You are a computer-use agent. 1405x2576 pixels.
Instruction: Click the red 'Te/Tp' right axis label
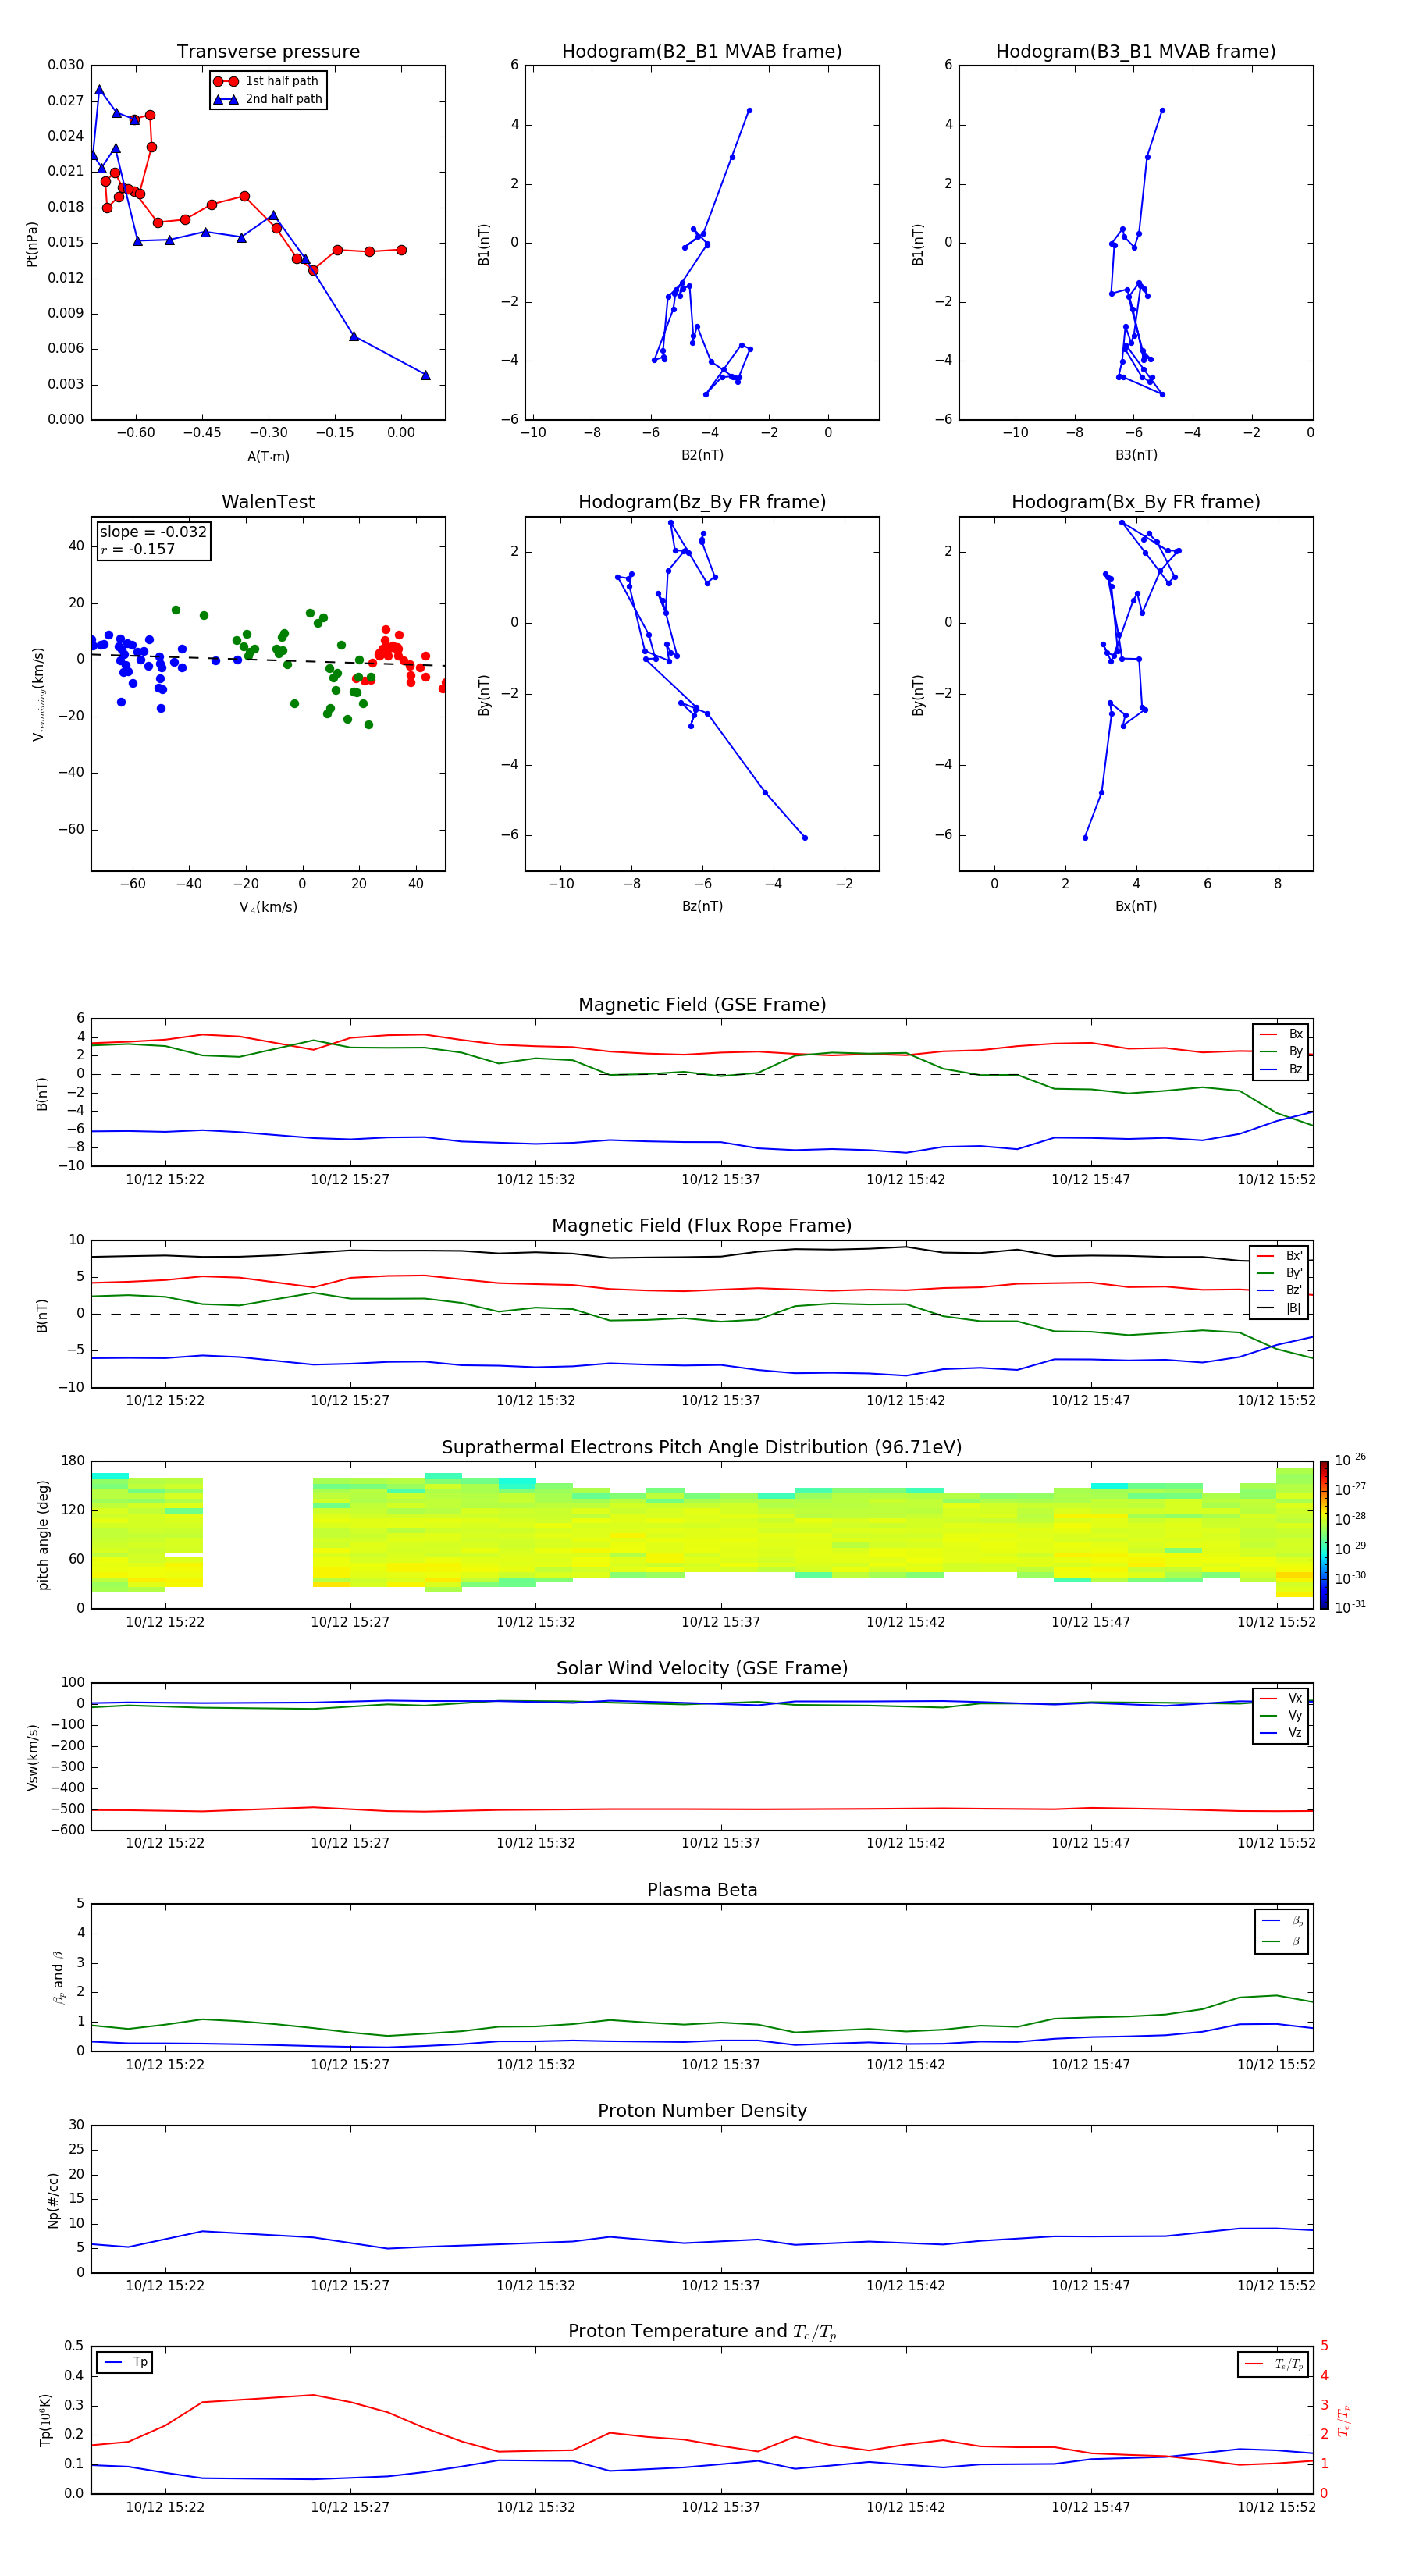tap(1345, 2420)
